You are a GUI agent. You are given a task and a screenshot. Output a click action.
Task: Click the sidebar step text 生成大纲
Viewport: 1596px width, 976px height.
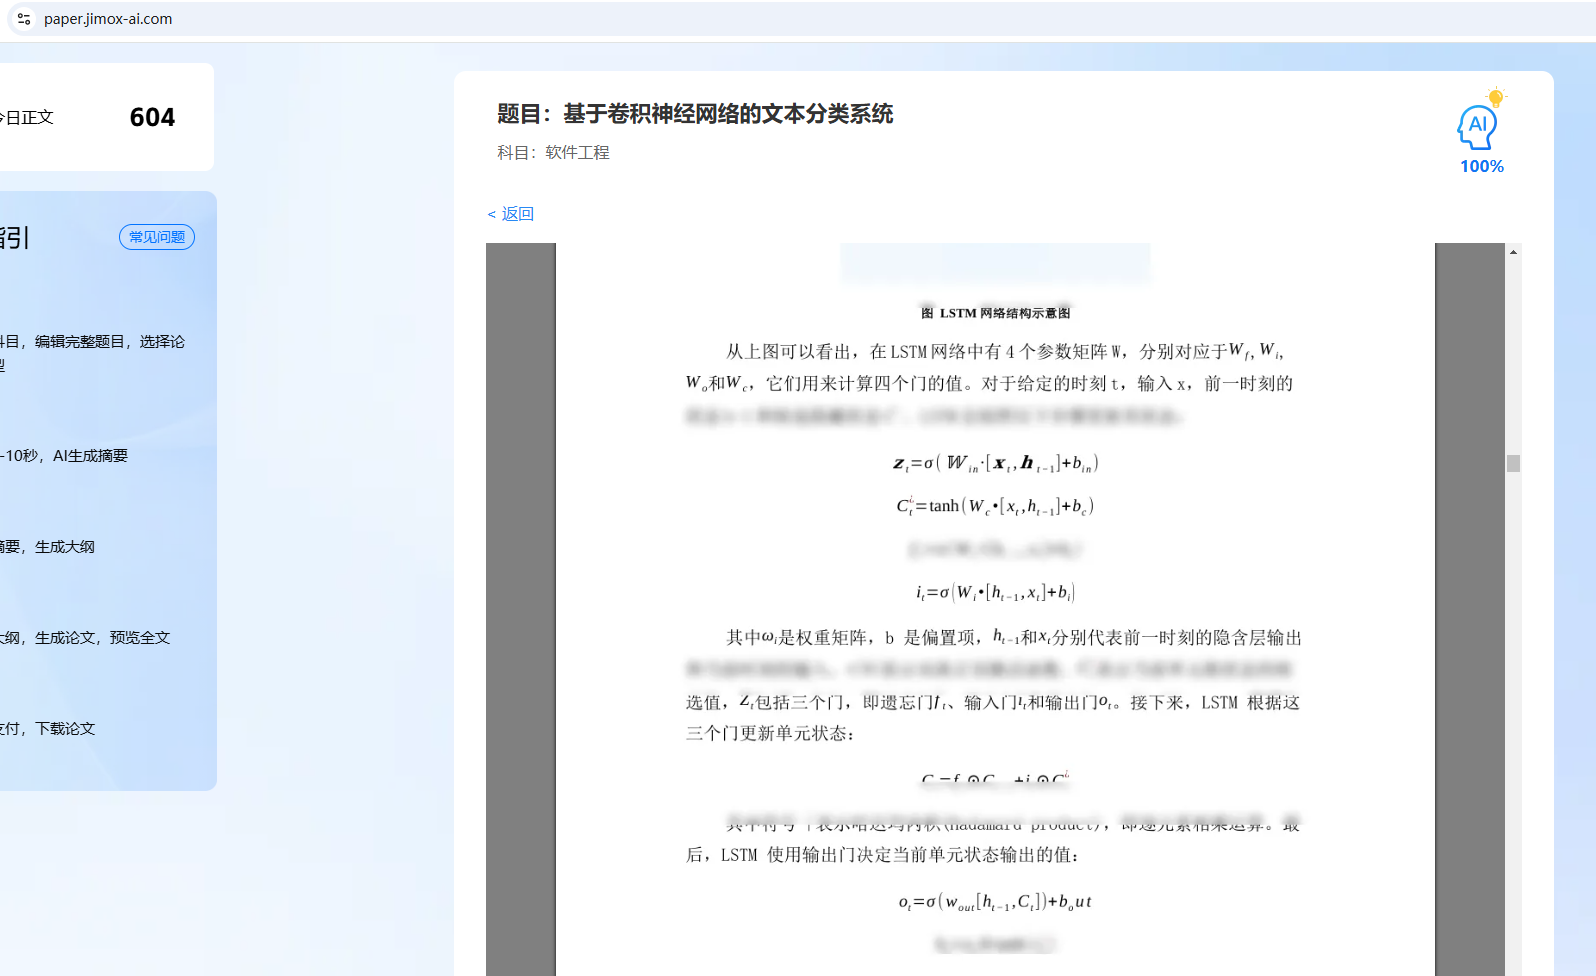pyautogui.click(x=65, y=547)
